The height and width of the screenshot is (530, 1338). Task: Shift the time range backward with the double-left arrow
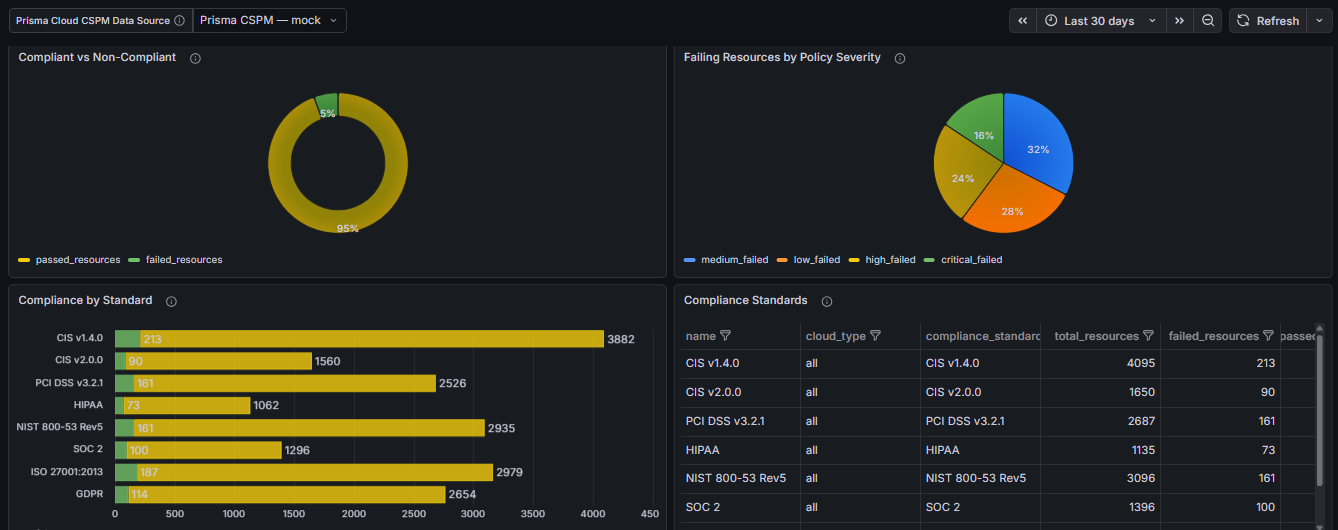pyautogui.click(x=1023, y=20)
